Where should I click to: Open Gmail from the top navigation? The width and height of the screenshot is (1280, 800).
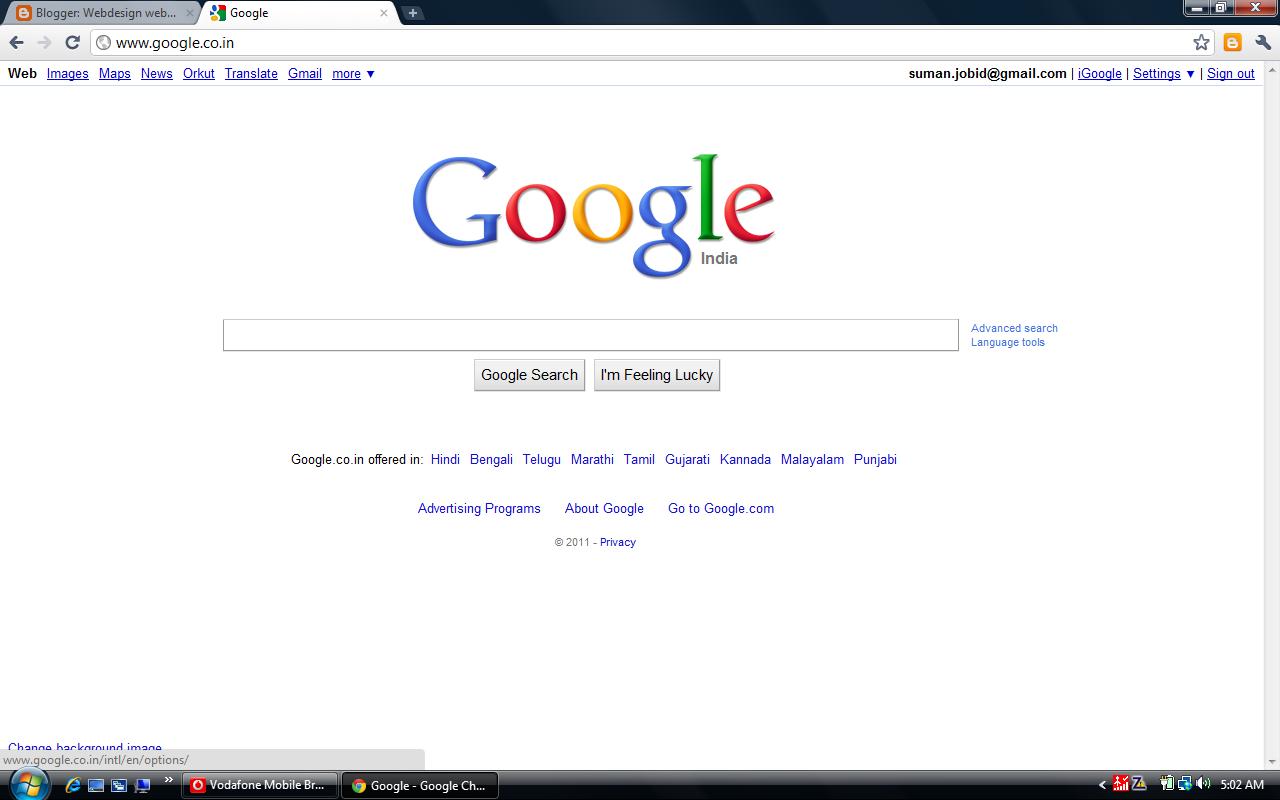click(x=305, y=73)
